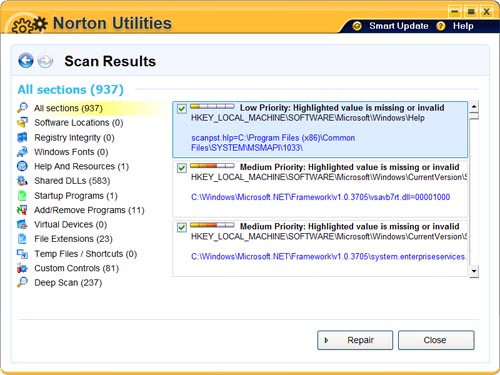Select Software Locations (0) section
Viewport: 500px width, 375px height.
(79, 122)
